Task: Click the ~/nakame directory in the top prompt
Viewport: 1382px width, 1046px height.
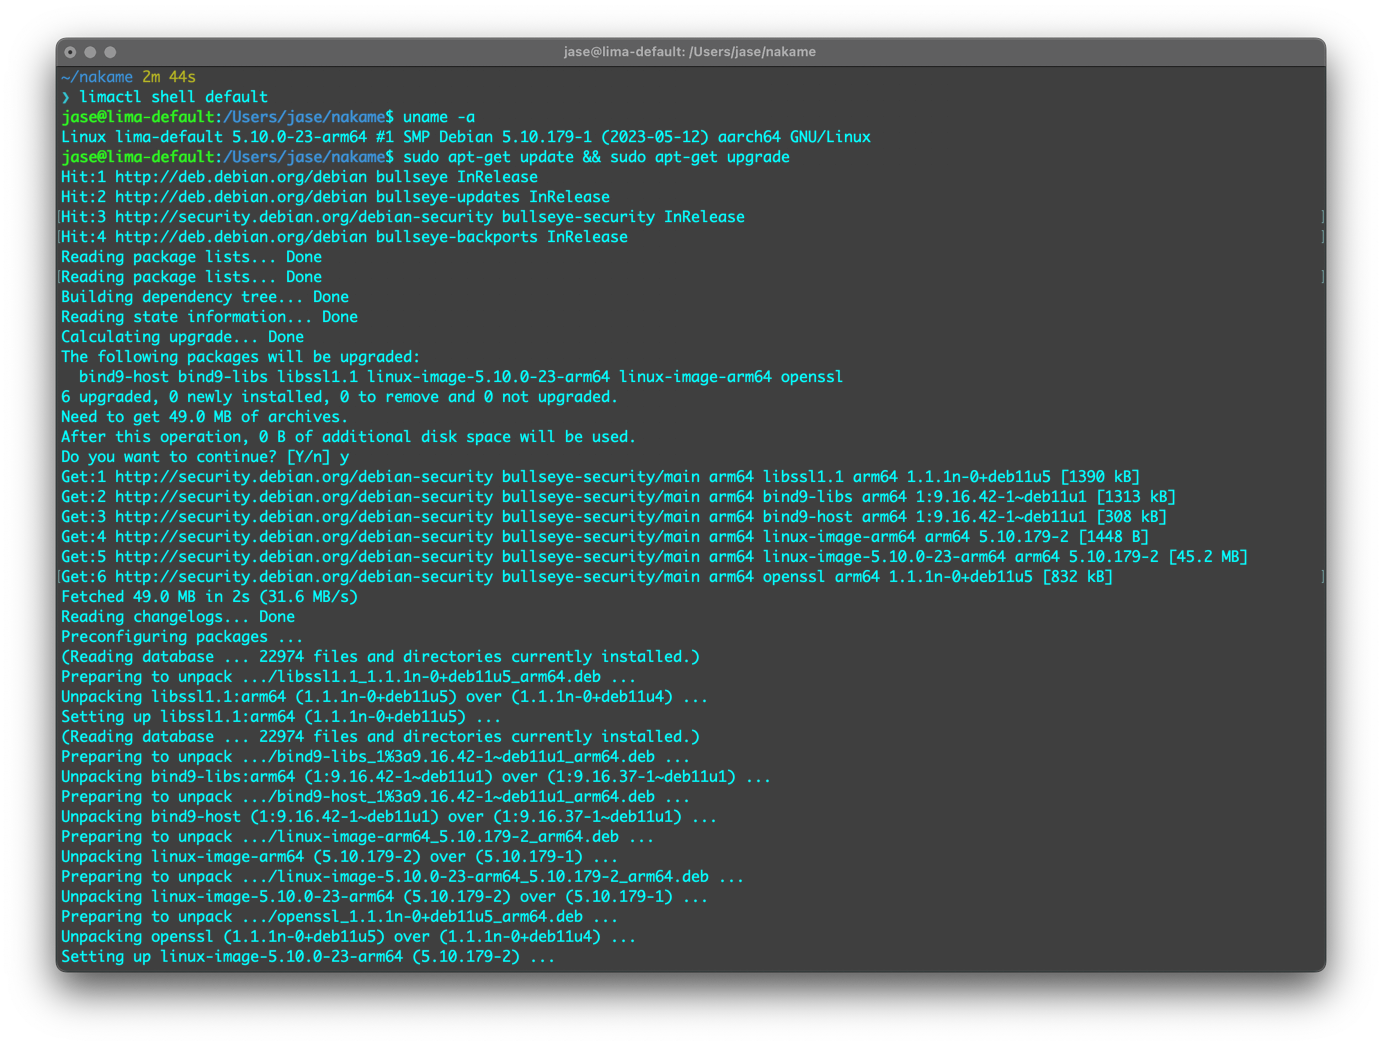Action: 97,77
